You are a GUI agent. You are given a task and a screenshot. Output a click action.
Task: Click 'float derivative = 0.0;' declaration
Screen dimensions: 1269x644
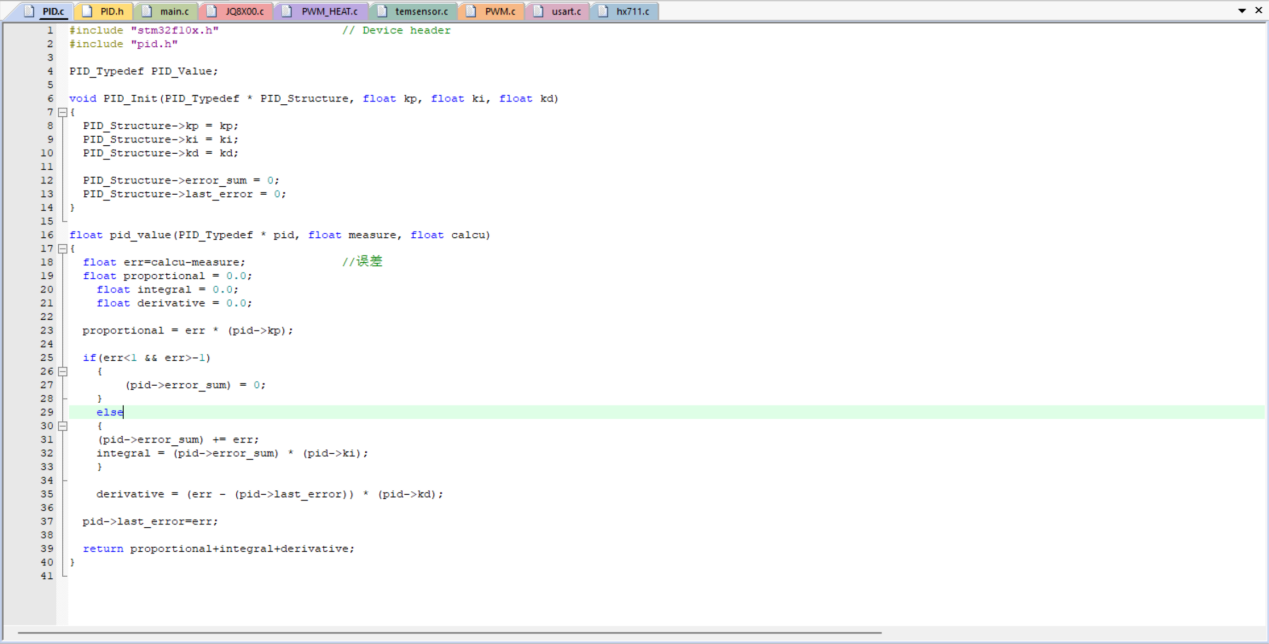coord(175,304)
